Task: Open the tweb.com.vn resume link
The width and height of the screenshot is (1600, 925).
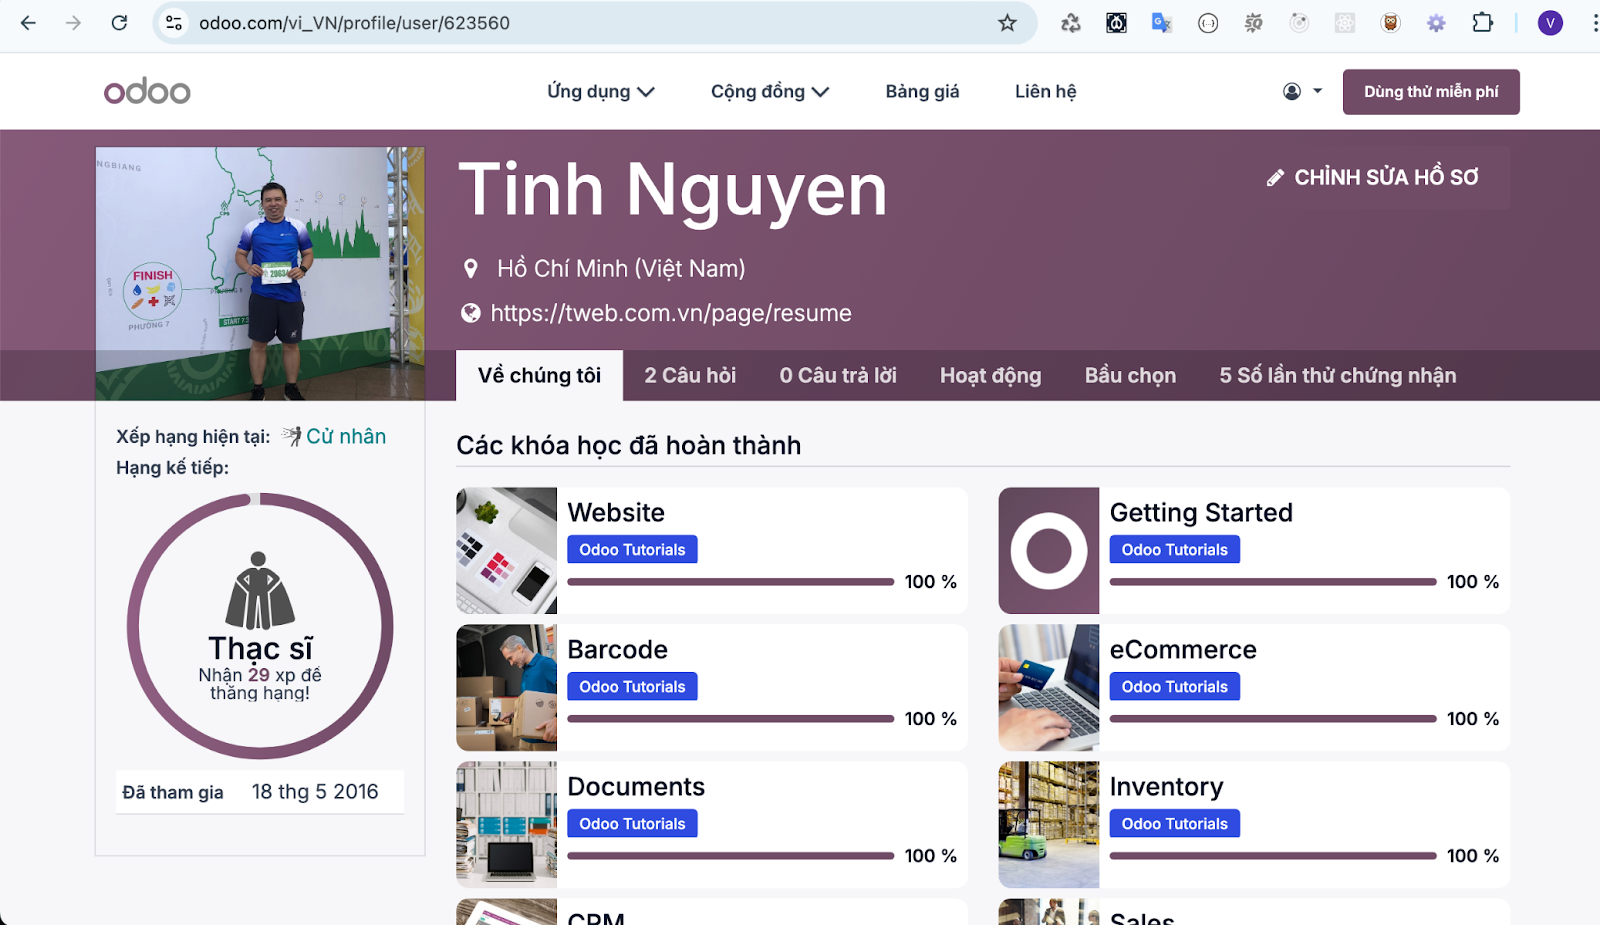Action: pos(670,313)
